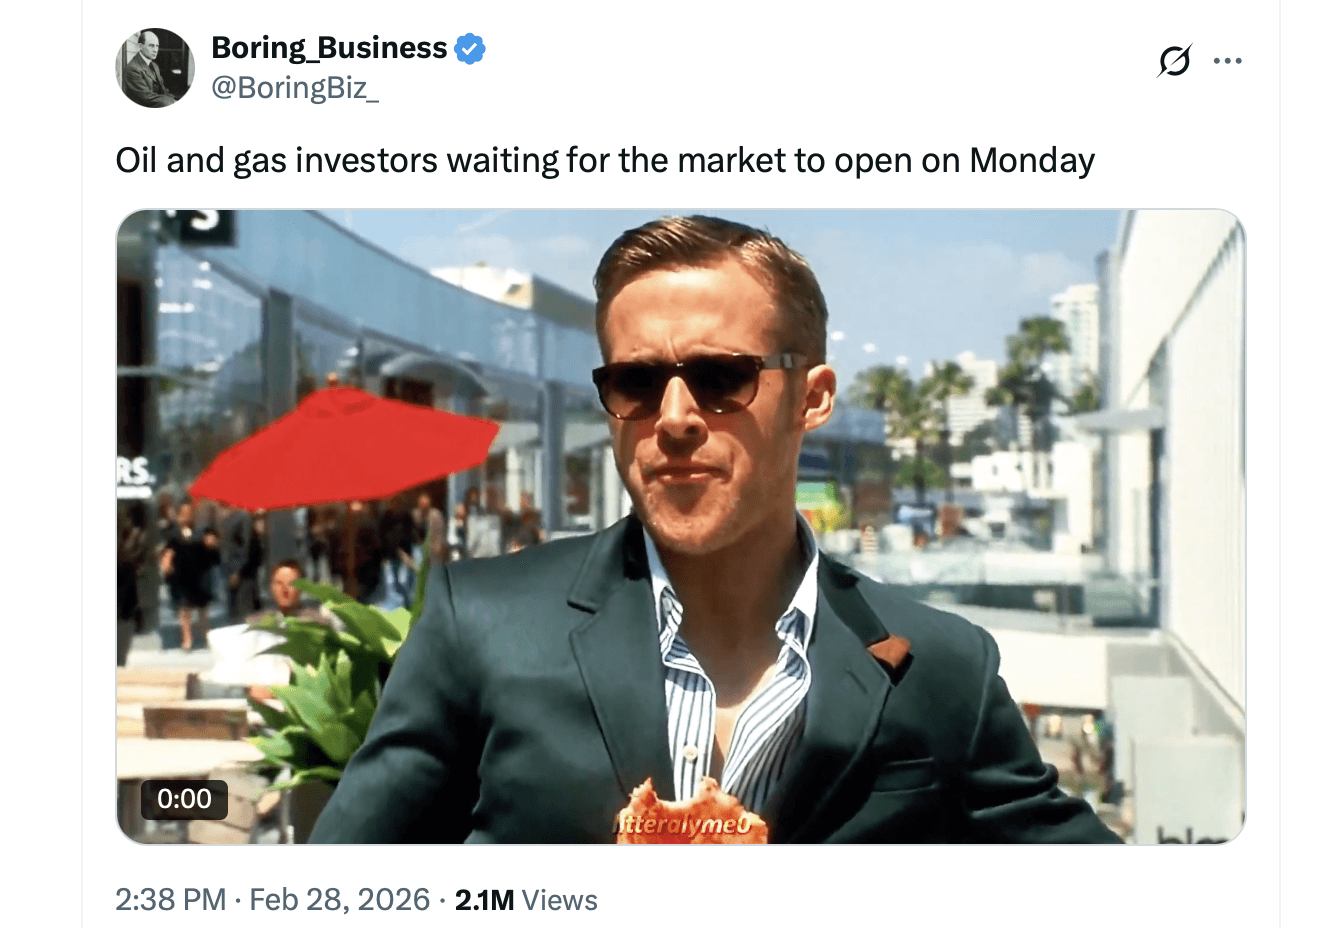
Task: Open the Grok explain post icon
Action: pyautogui.click(x=1174, y=61)
